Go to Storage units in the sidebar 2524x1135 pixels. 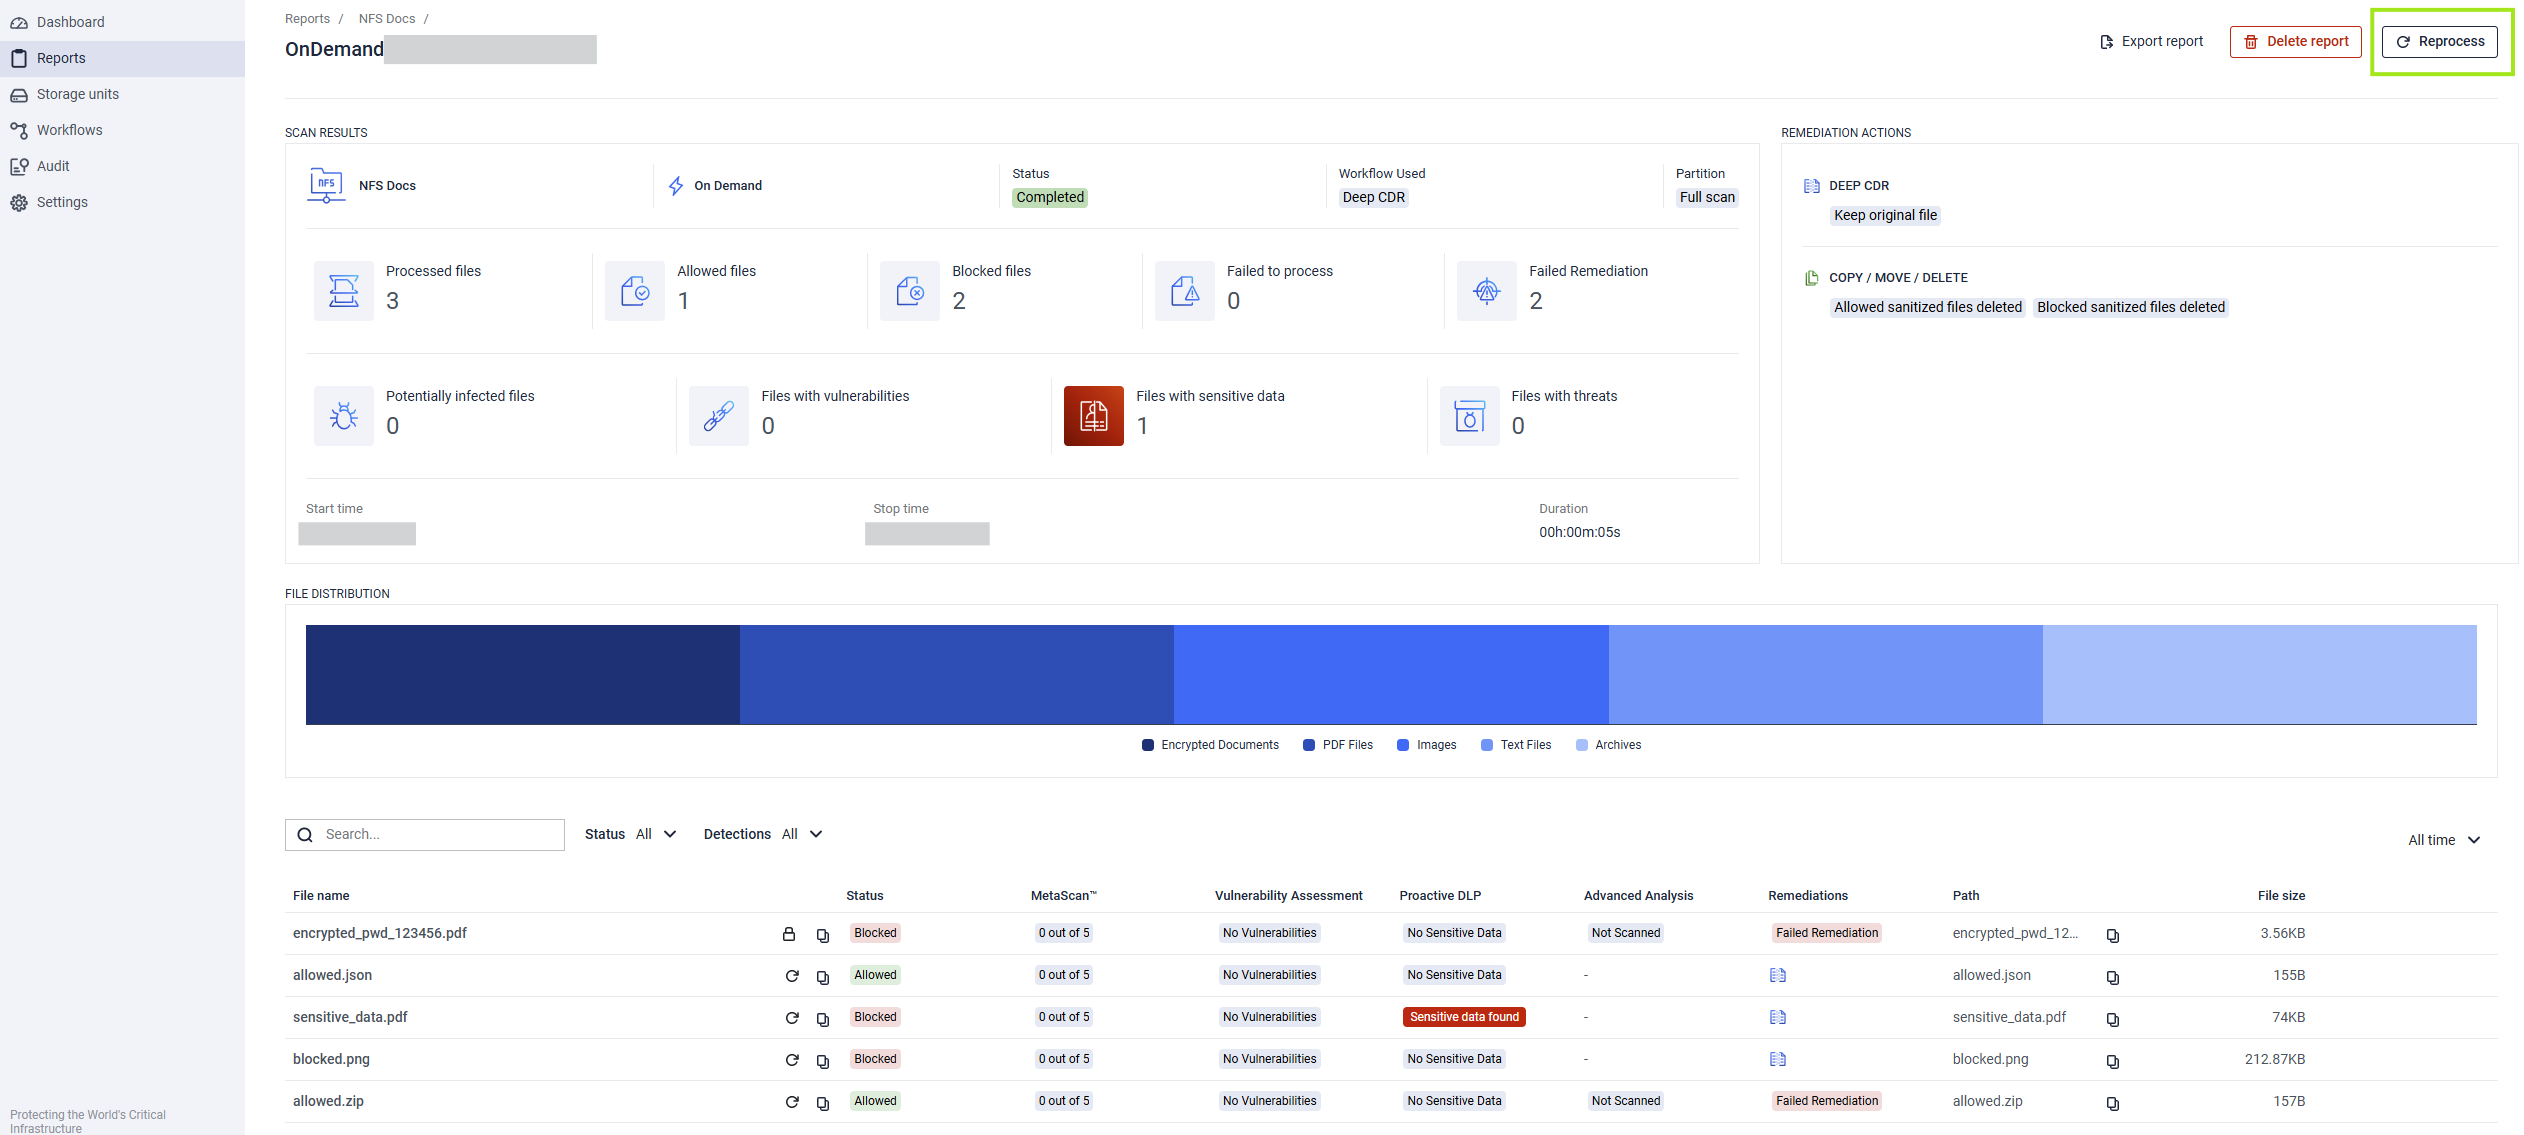click(77, 94)
